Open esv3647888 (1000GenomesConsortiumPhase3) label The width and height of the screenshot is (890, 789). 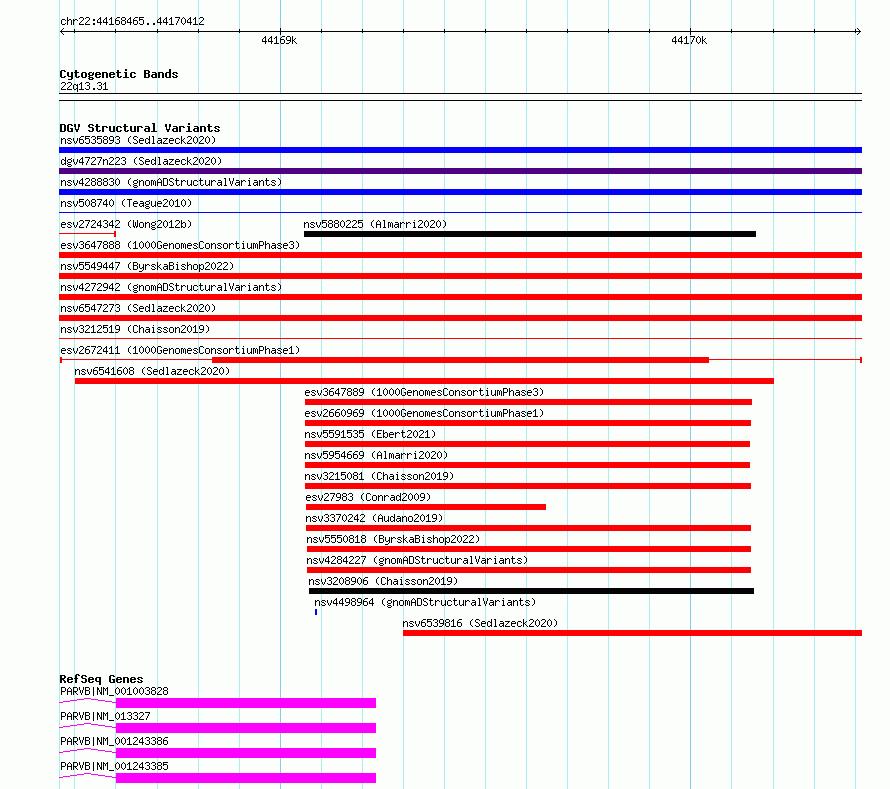[x=180, y=245]
